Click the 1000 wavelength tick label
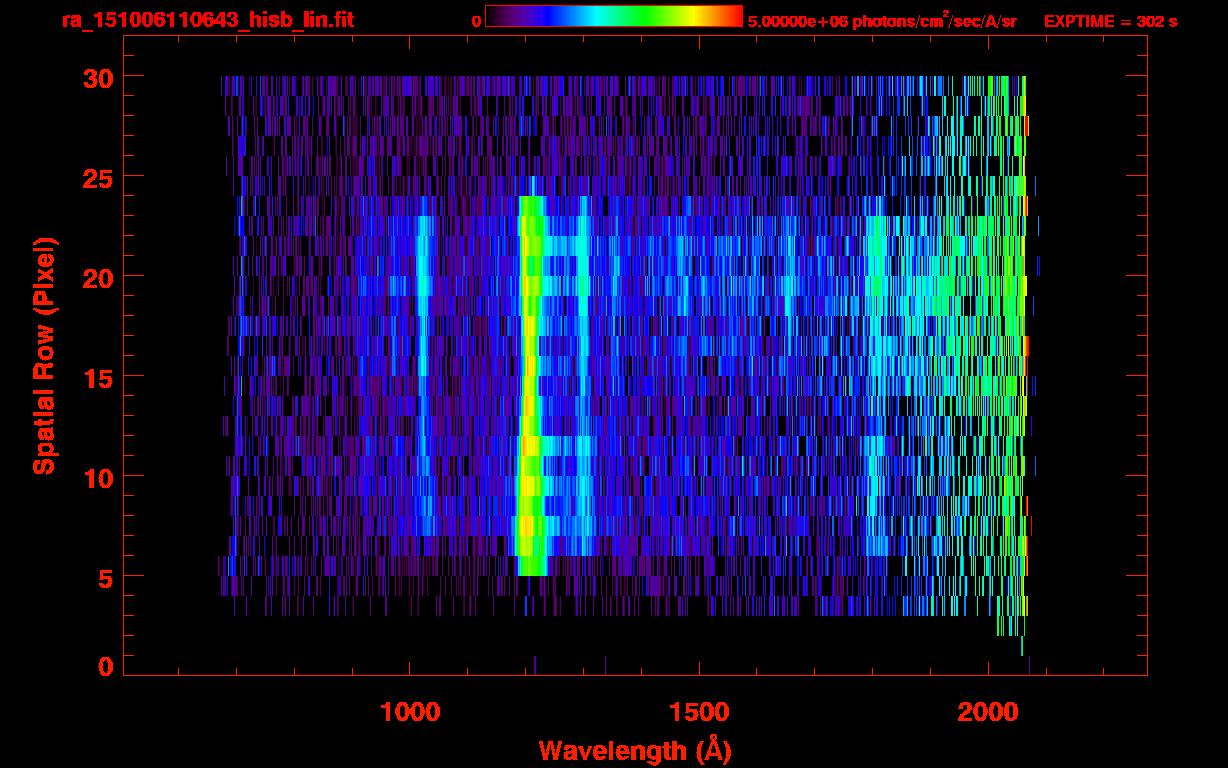 tap(410, 712)
